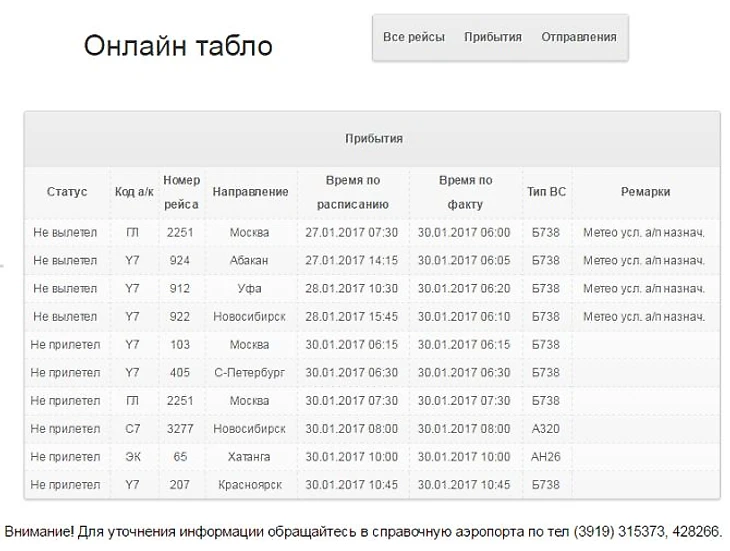Select flight number 405 cell

(180, 372)
